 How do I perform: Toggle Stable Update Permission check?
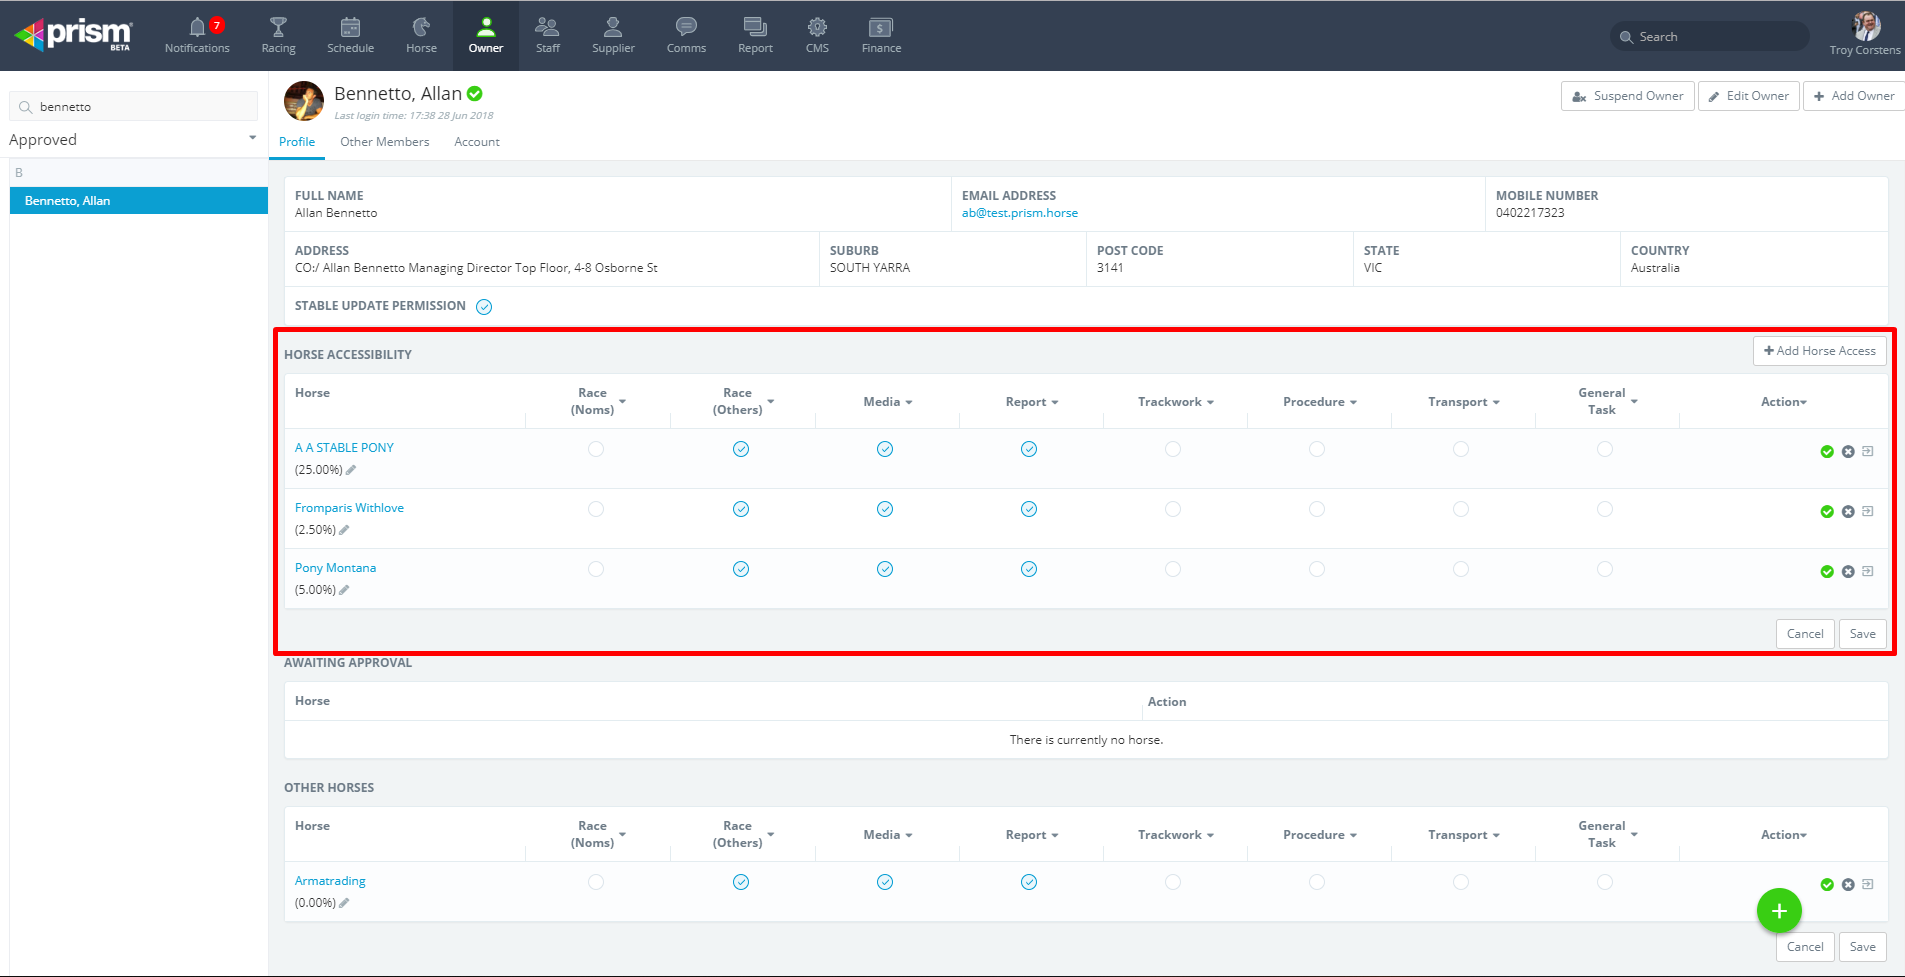(x=484, y=307)
